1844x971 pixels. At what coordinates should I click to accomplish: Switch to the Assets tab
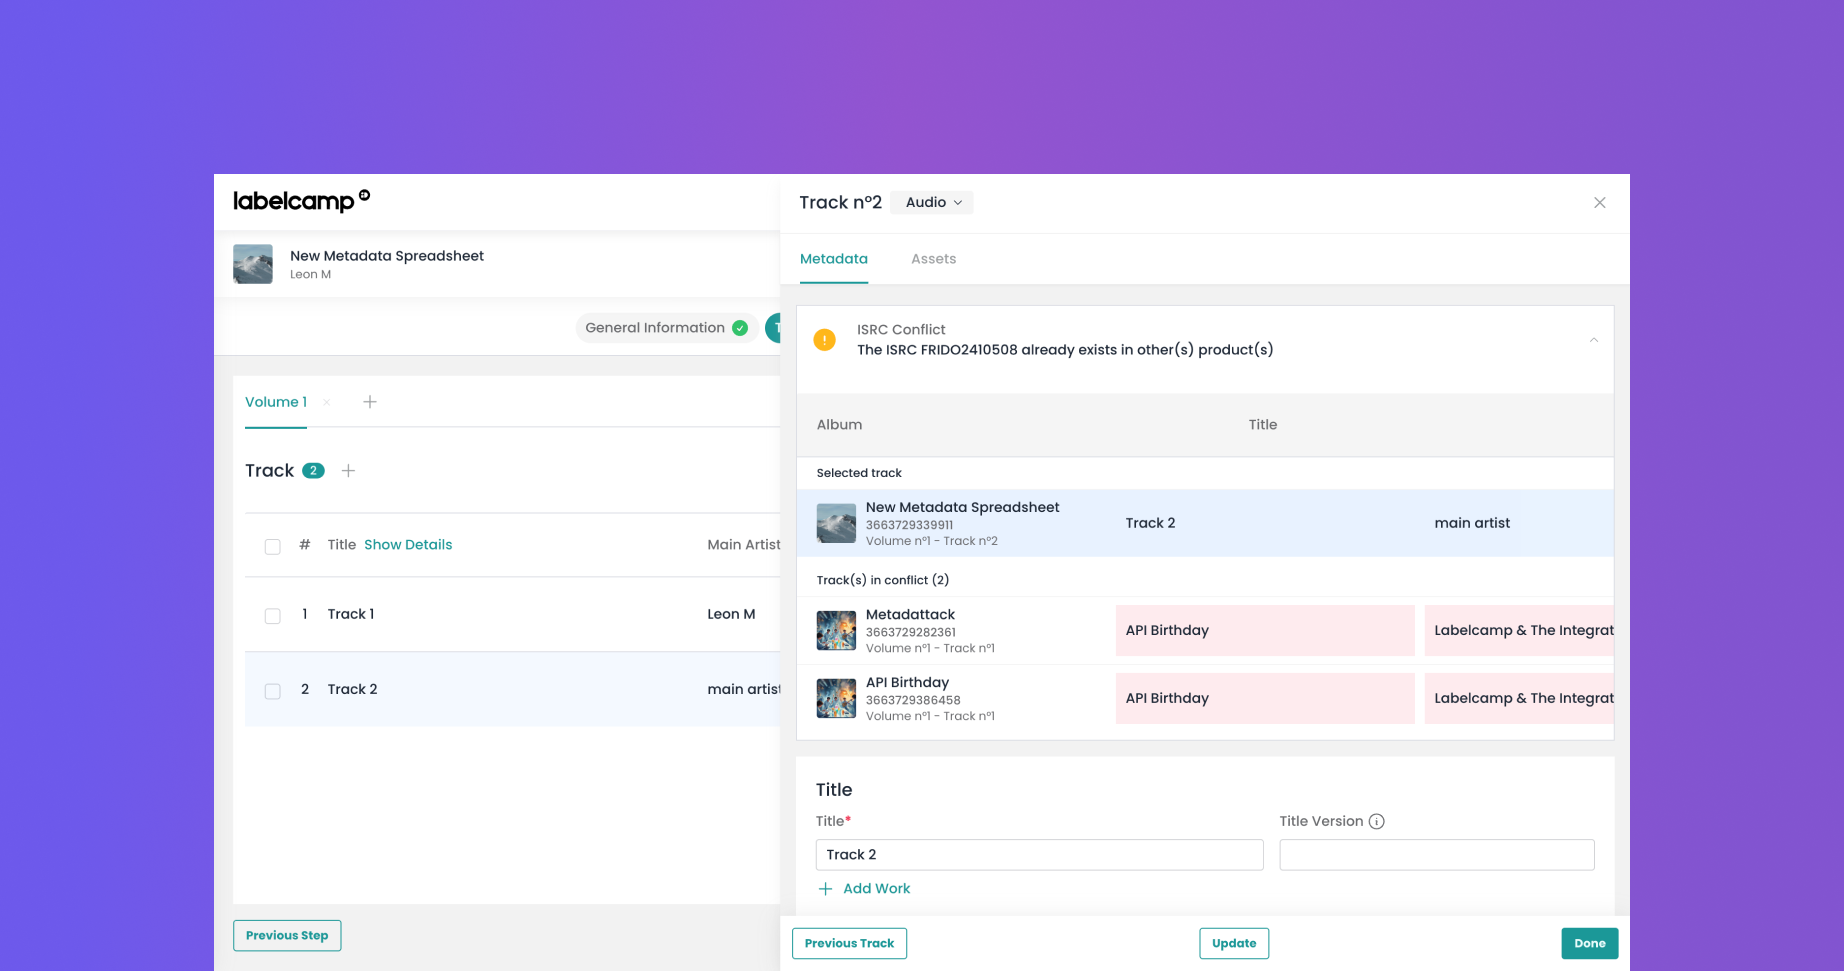click(933, 259)
